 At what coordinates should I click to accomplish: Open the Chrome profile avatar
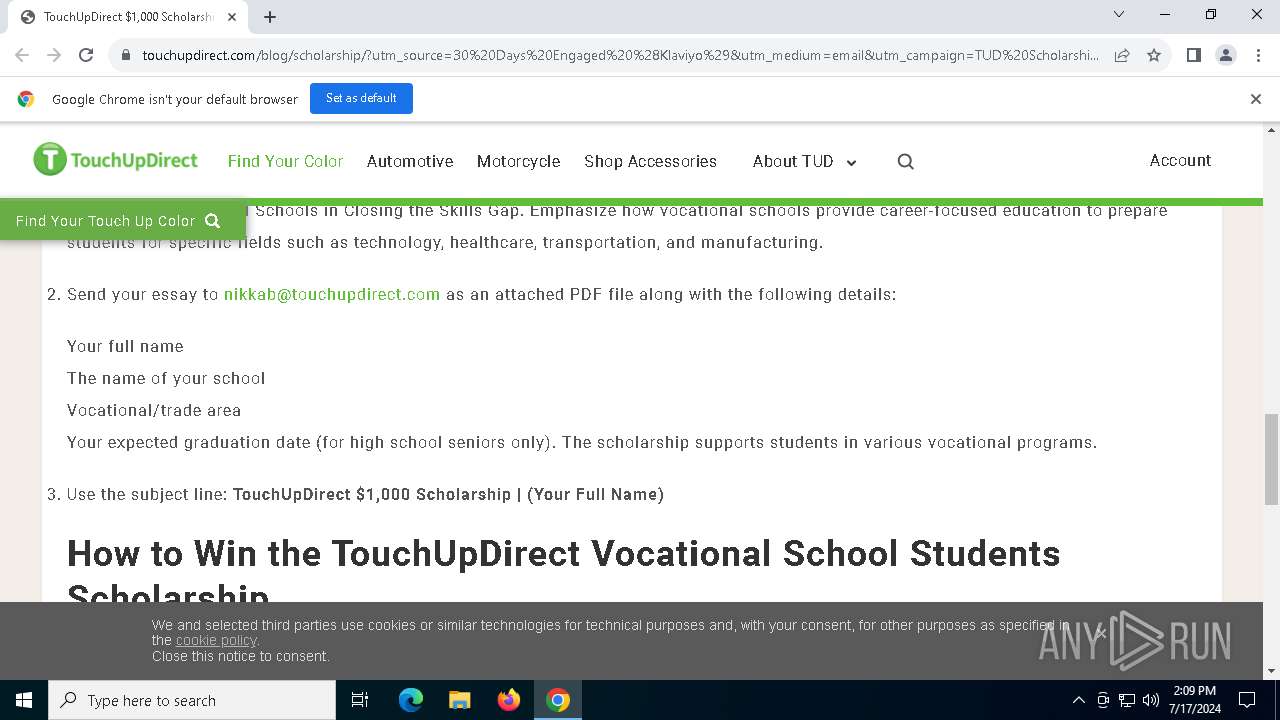point(1226,55)
